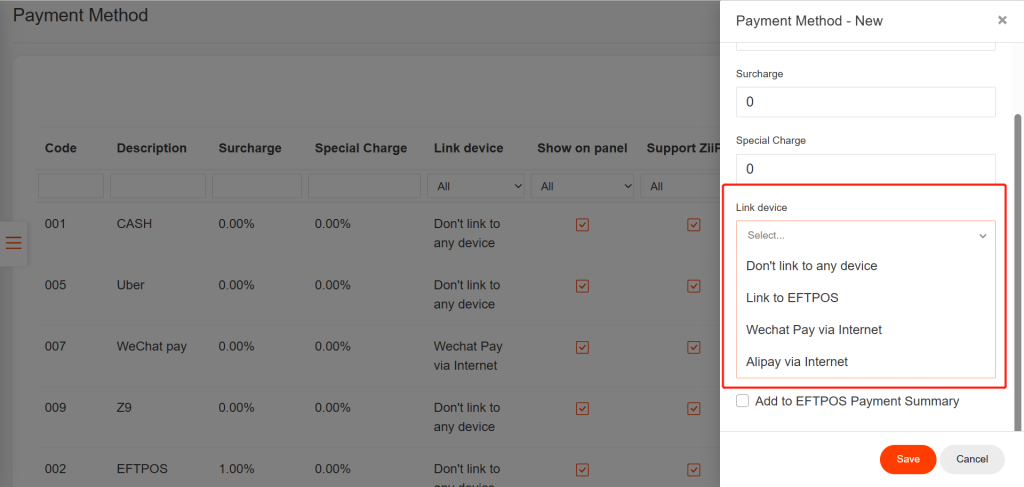Open Show on panel filter dropdown
This screenshot has height=487, width=1024.
coord(582,186)
